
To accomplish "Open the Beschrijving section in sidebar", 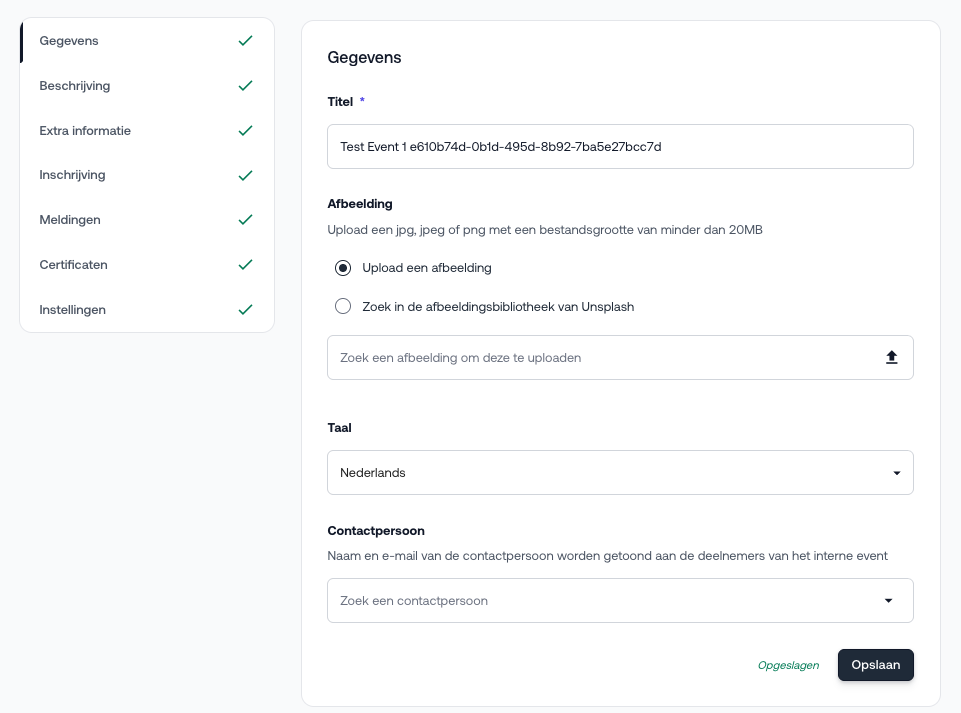I will click(75, 86).
